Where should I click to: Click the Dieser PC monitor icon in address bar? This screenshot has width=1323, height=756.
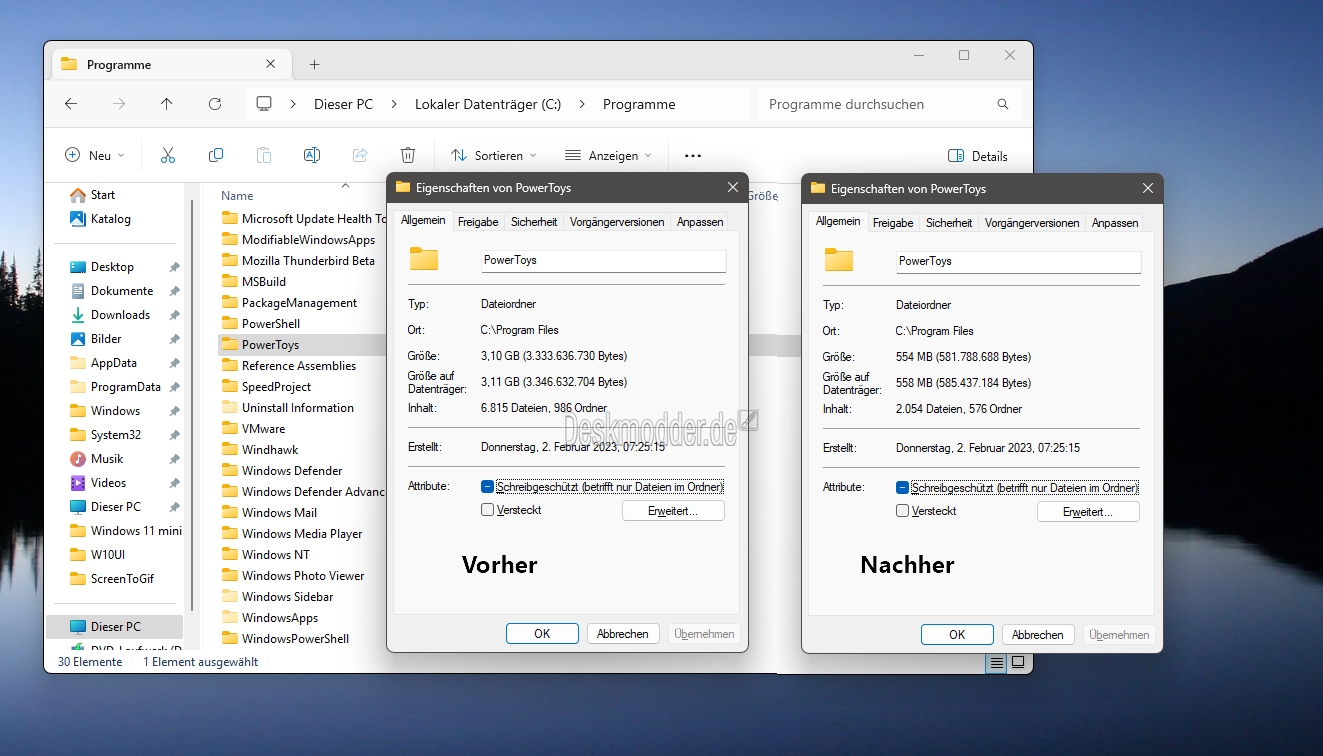[x=264, y=104]
